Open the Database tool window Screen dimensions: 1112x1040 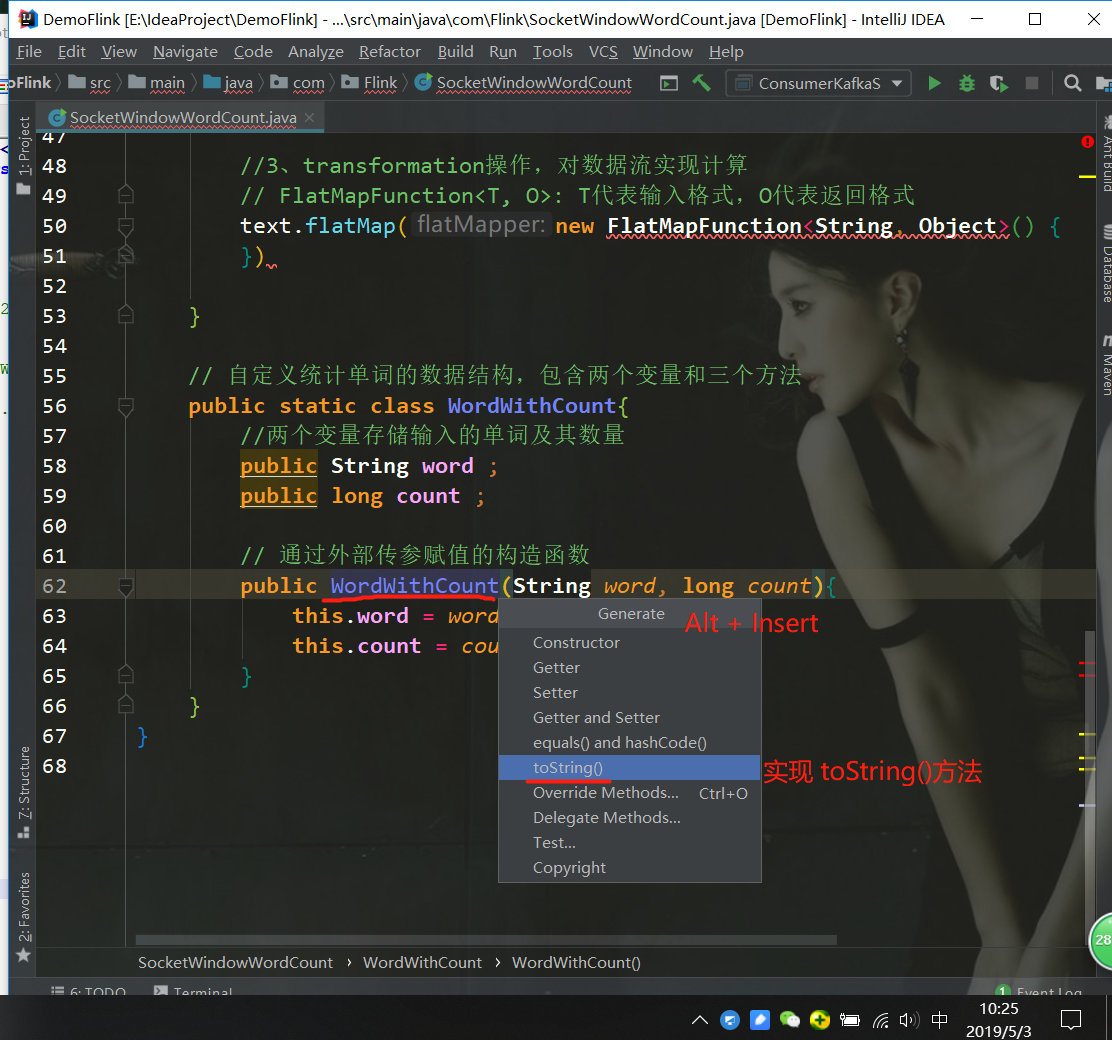[1105, 255]
